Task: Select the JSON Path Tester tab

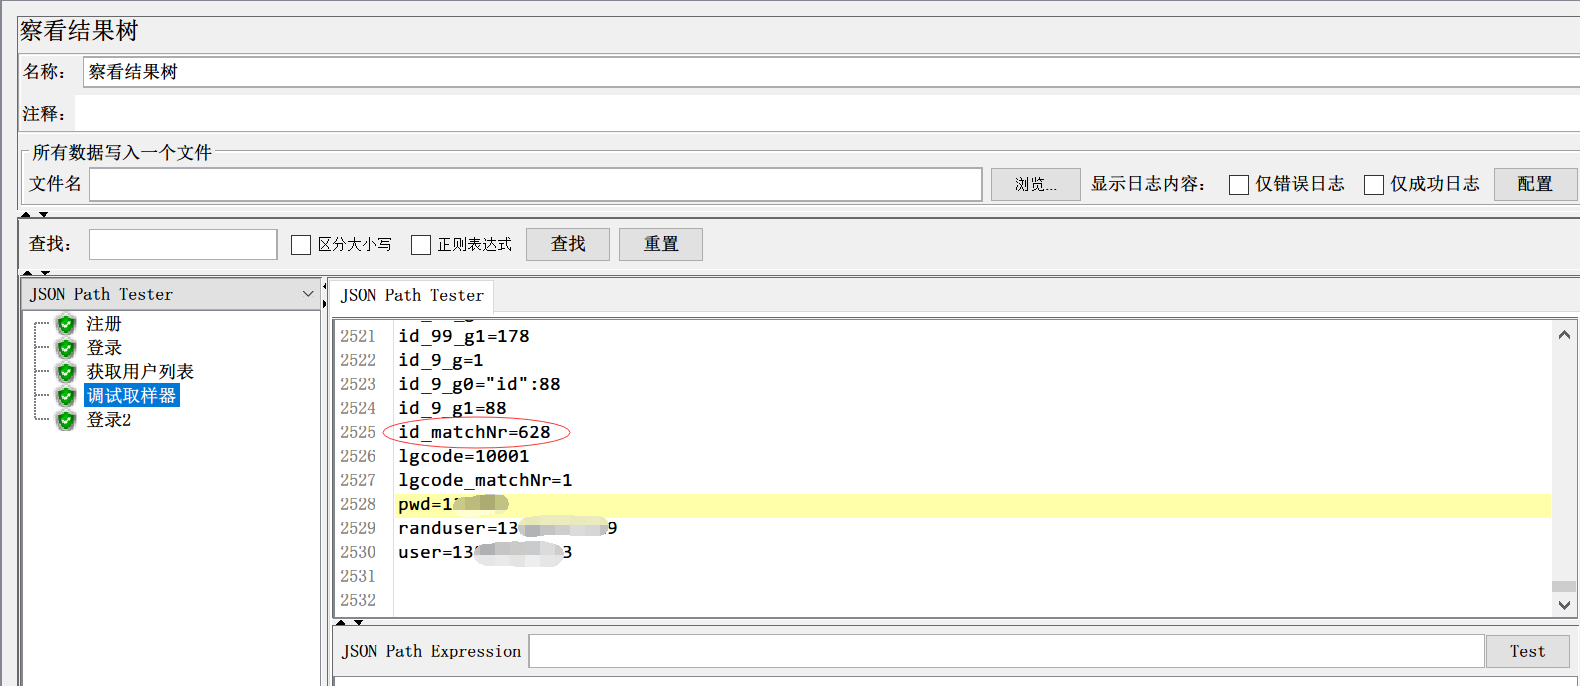Action: tap(412, 296)
